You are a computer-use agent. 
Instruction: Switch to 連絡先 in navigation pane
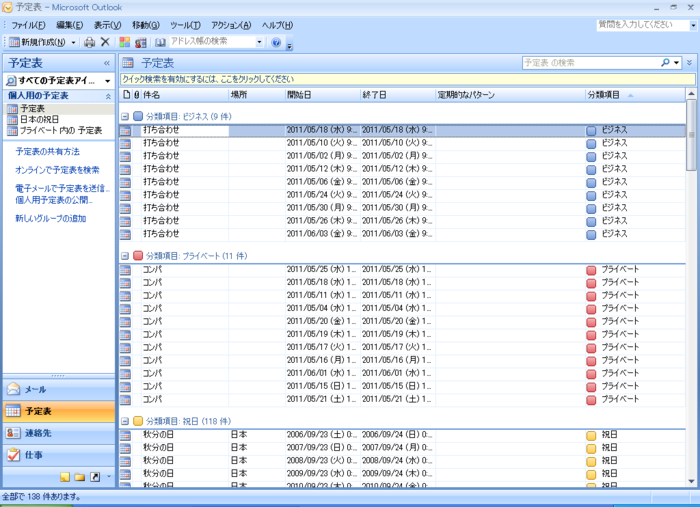[x=58, y=433]
